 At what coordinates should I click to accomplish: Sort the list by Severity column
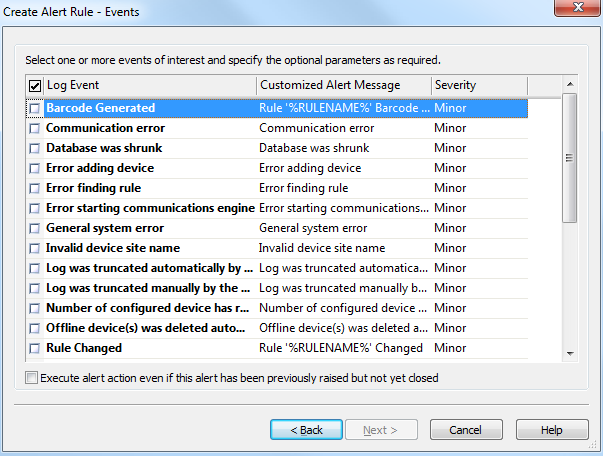480,85
